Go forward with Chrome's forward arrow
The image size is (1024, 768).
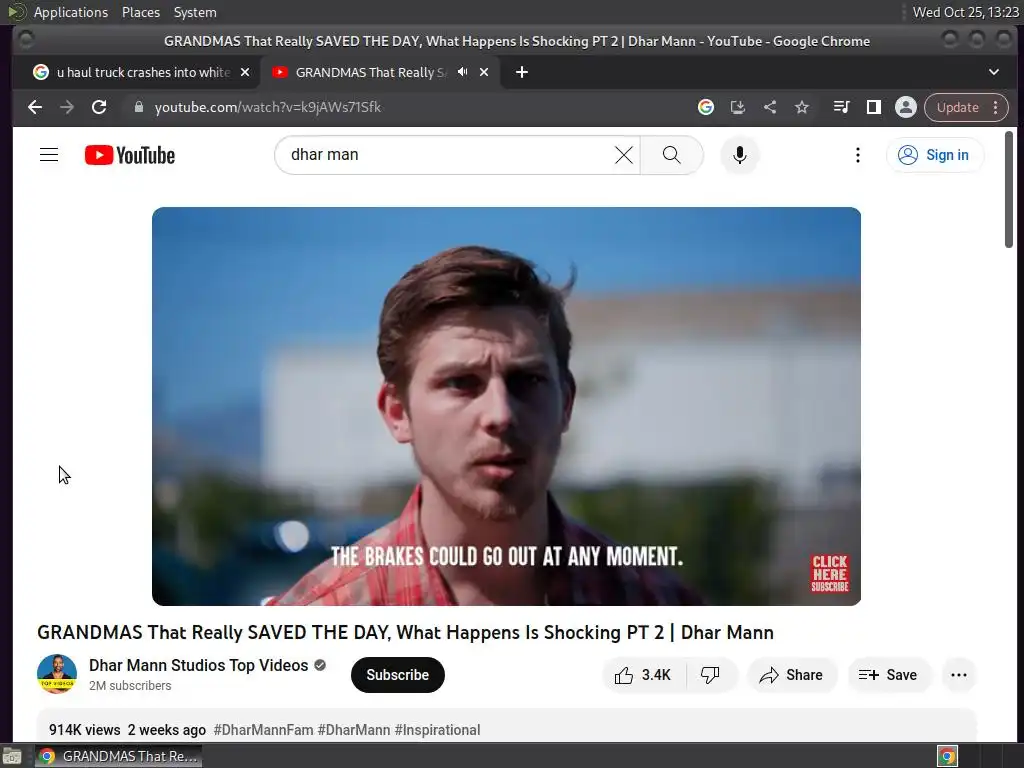[x=67, y=107]
